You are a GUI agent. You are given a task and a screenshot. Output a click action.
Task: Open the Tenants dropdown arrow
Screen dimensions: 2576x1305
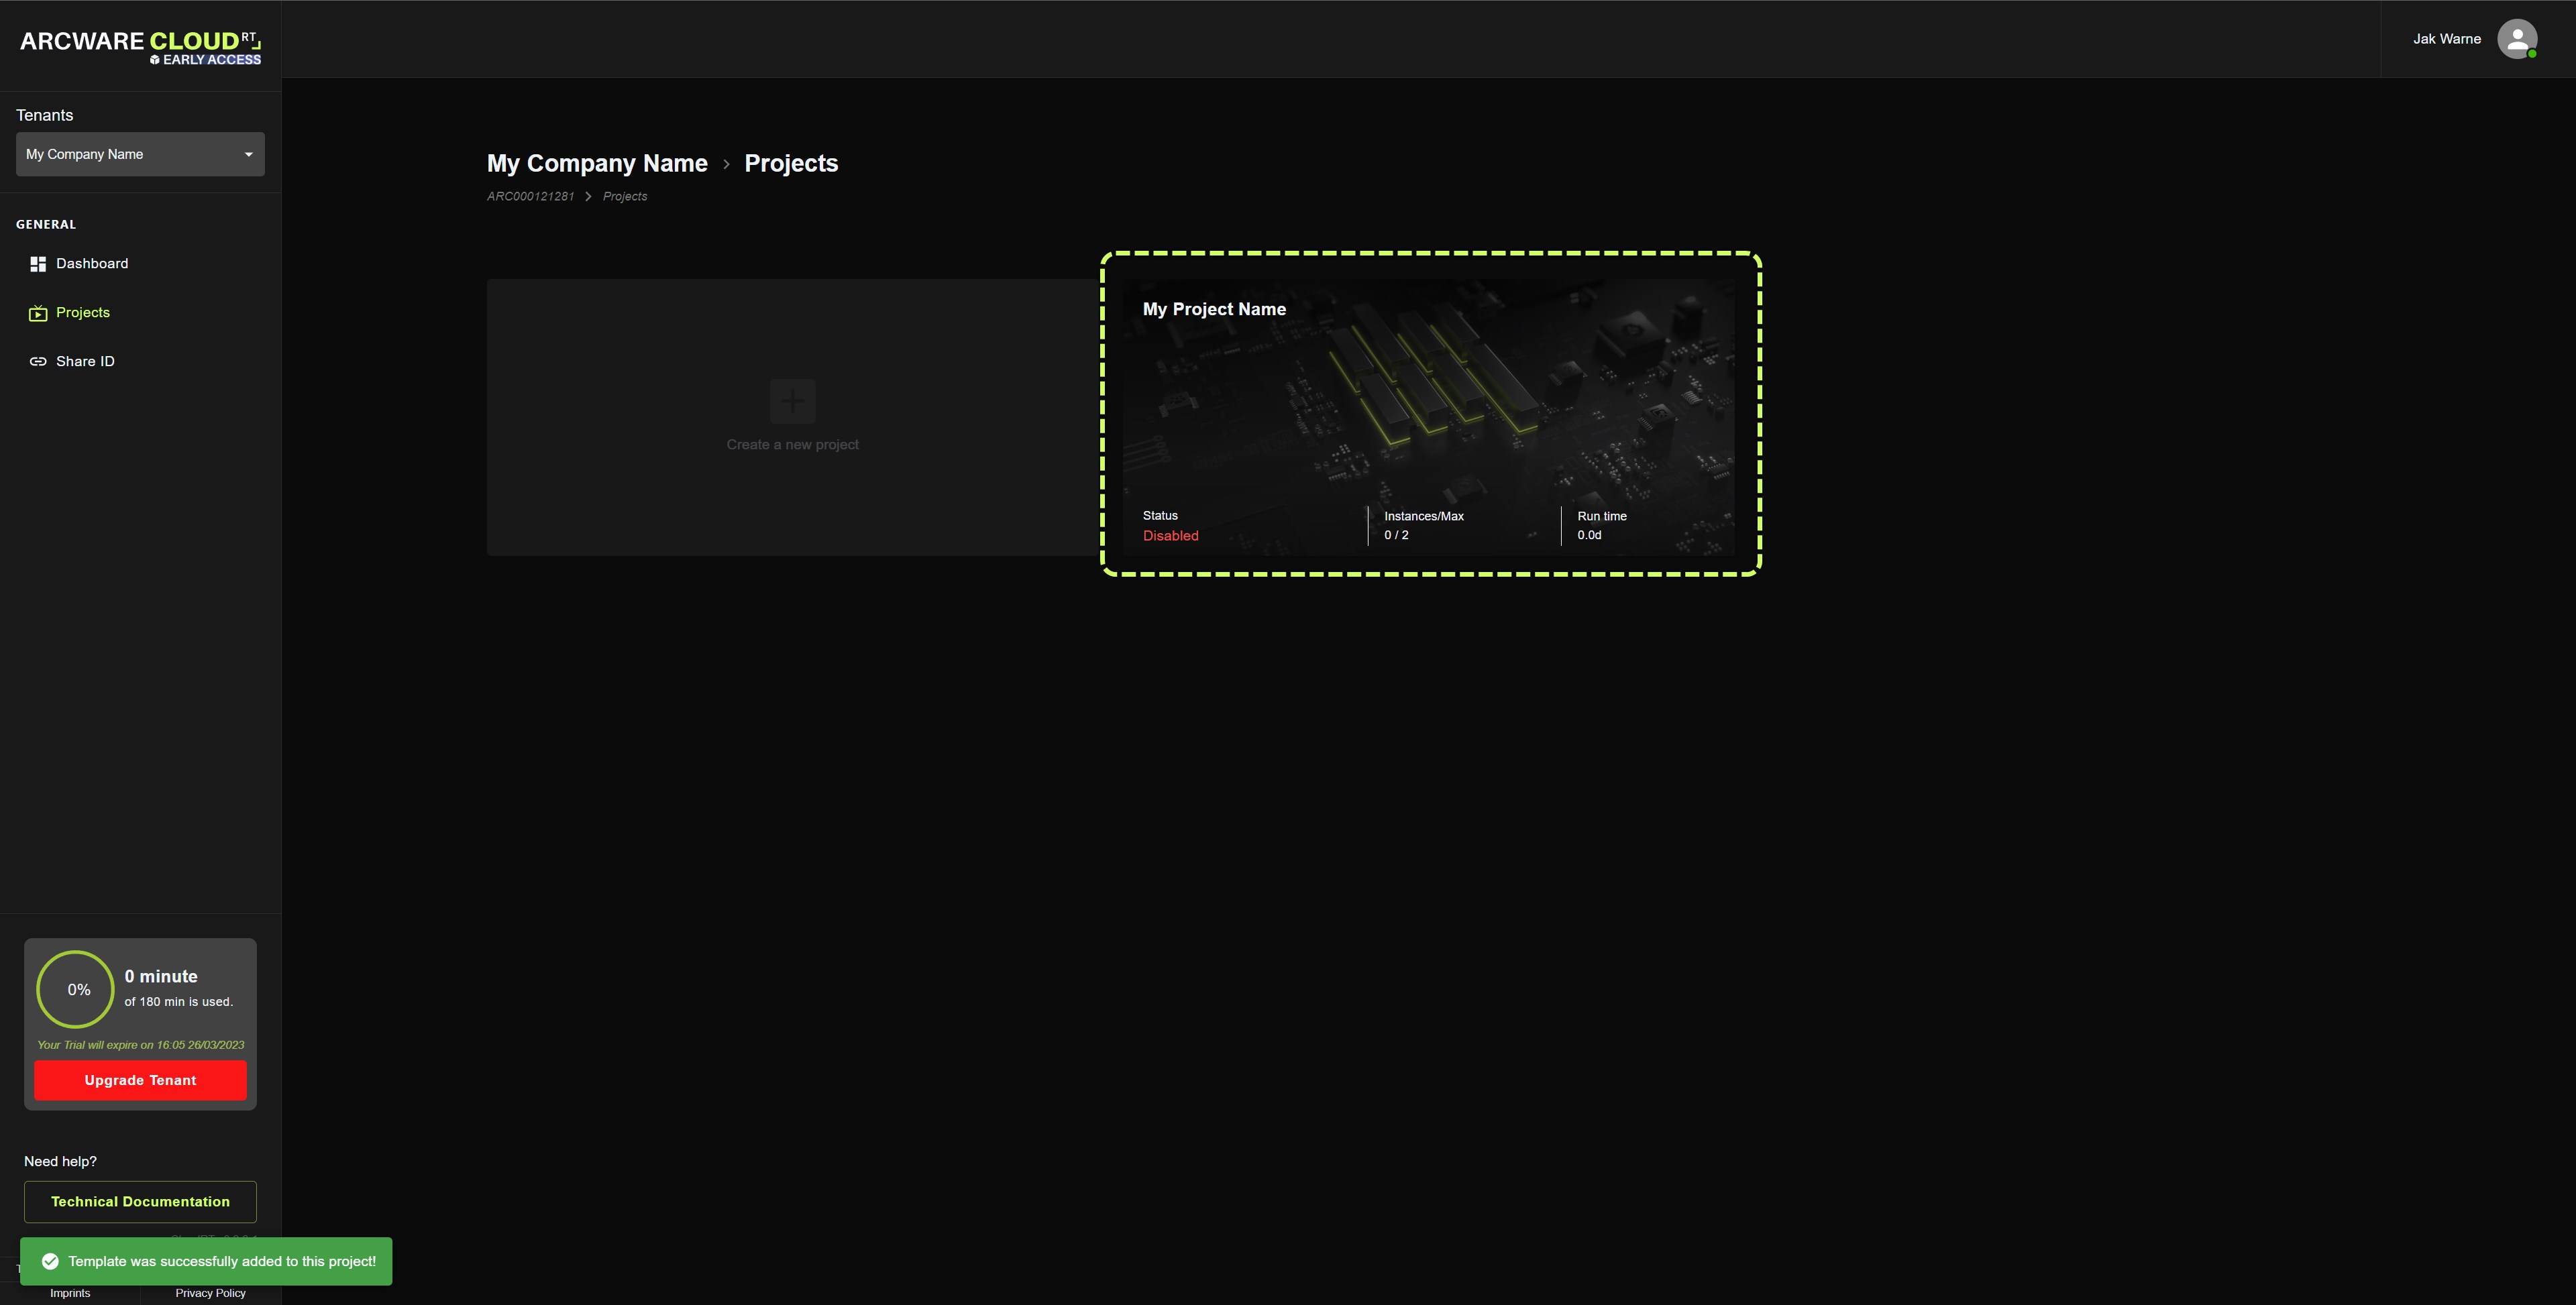(x=248, y=154)
